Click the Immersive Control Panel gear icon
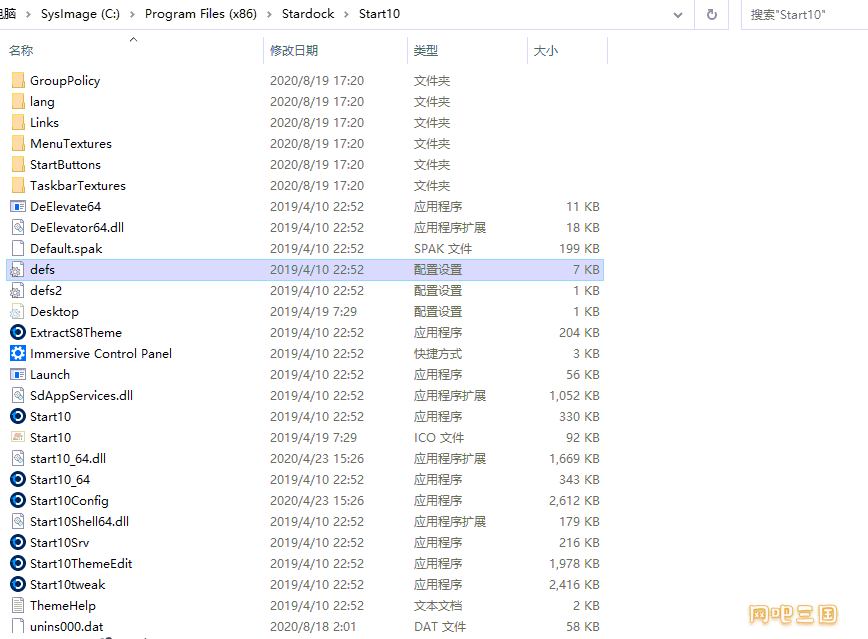Screen dimensions: 868x639 pos(18,353)
